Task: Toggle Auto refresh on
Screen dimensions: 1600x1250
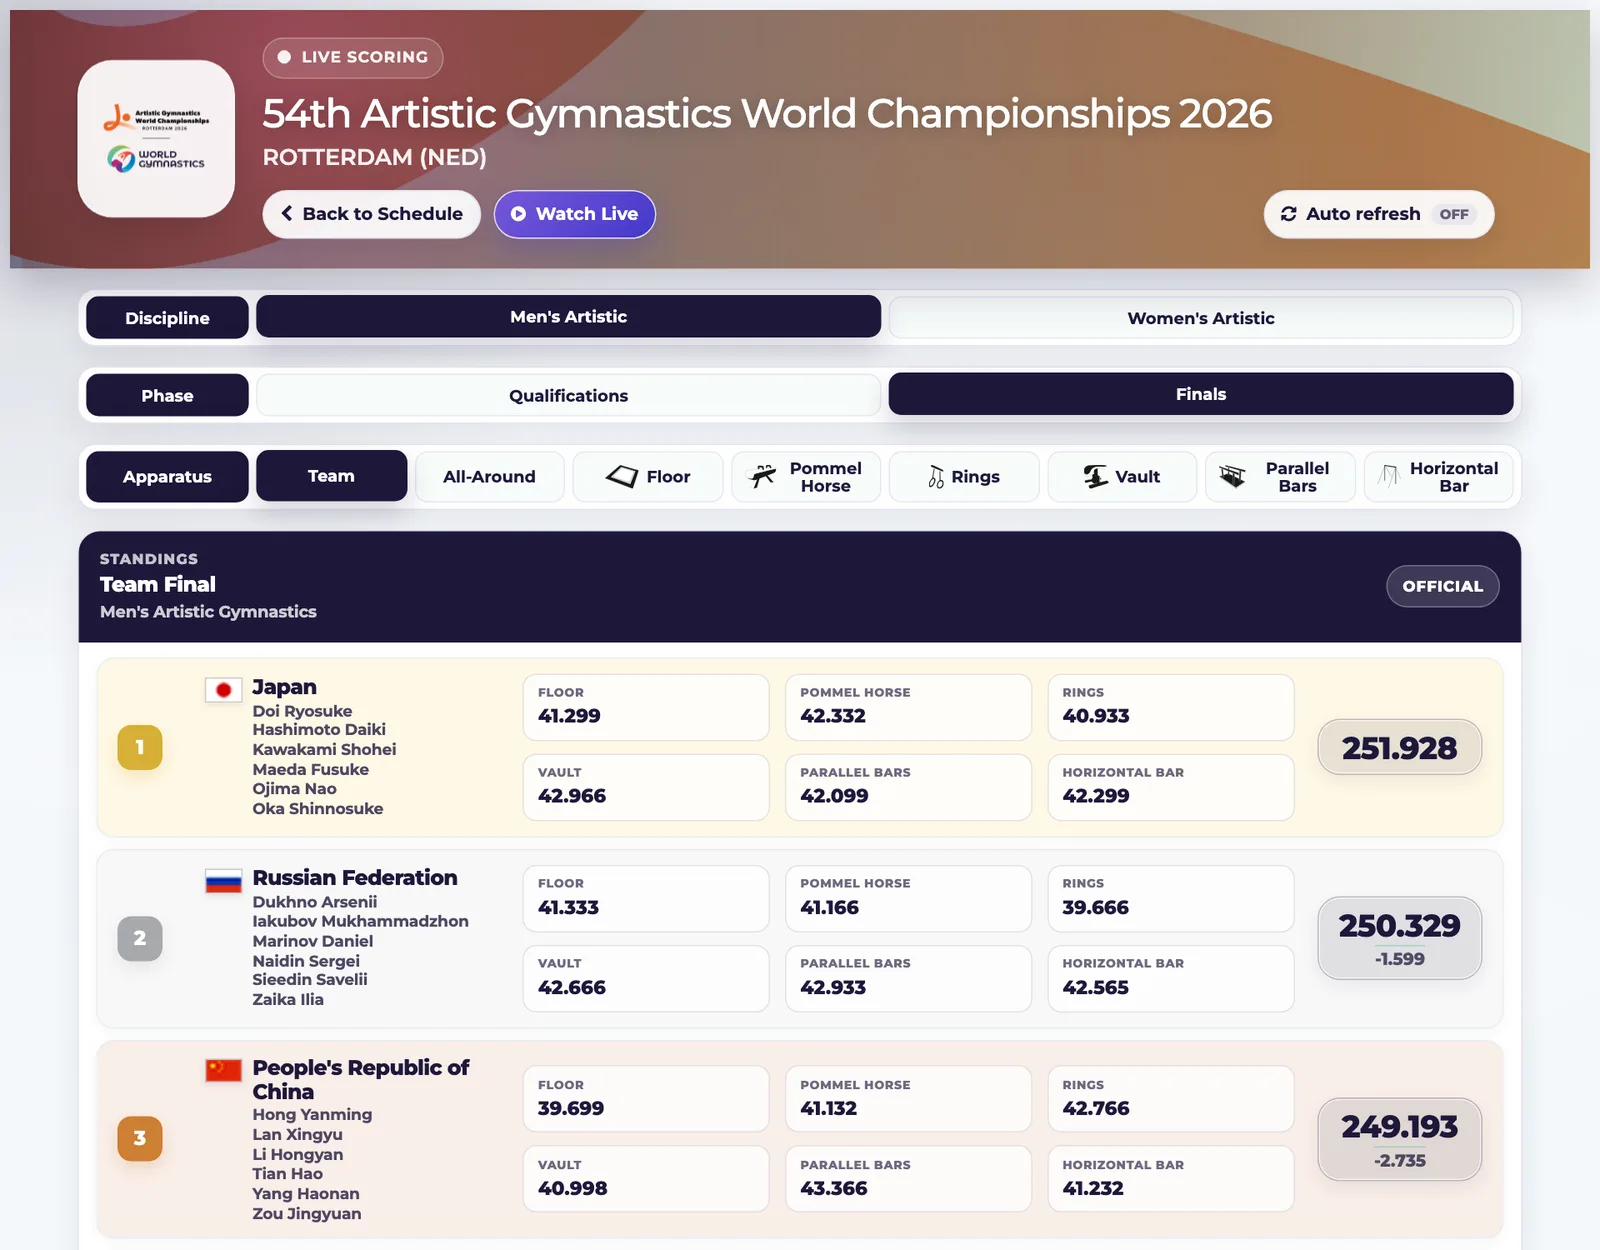Action: (x=1379, y=214)
